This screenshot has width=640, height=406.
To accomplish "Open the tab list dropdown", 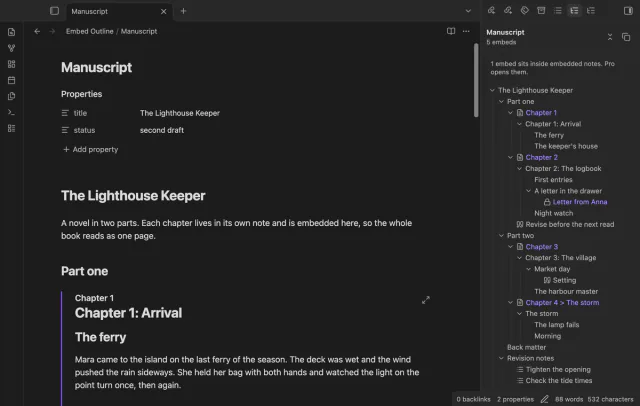I will coord(468,11).
